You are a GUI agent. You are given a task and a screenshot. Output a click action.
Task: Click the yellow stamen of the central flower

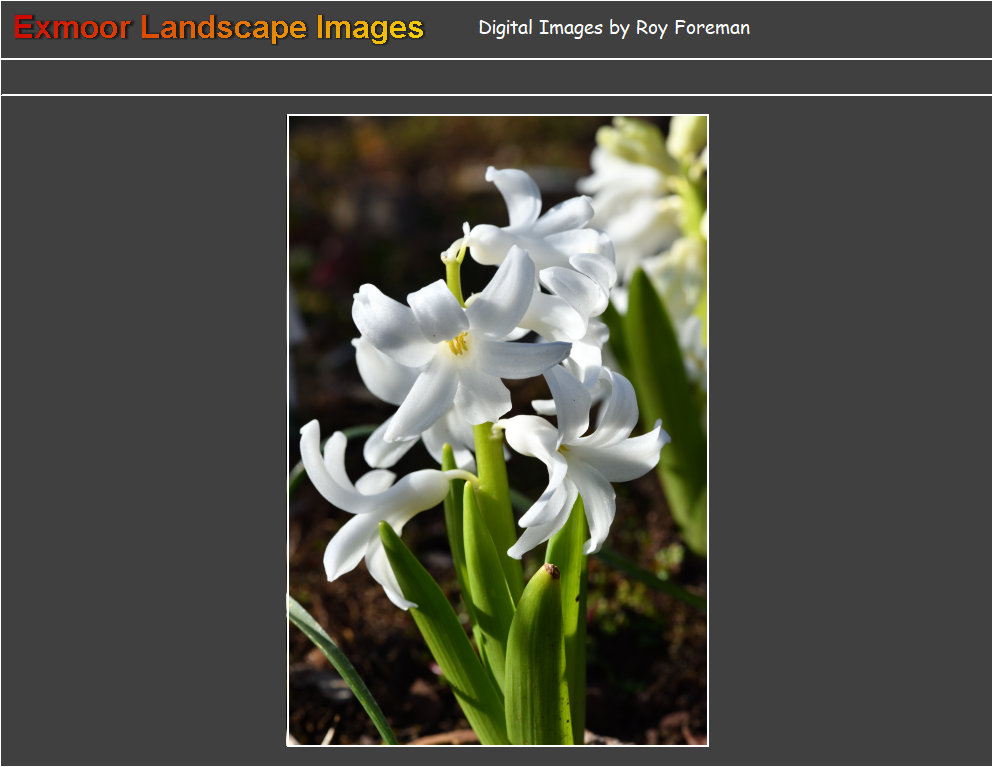click(458, 344)
